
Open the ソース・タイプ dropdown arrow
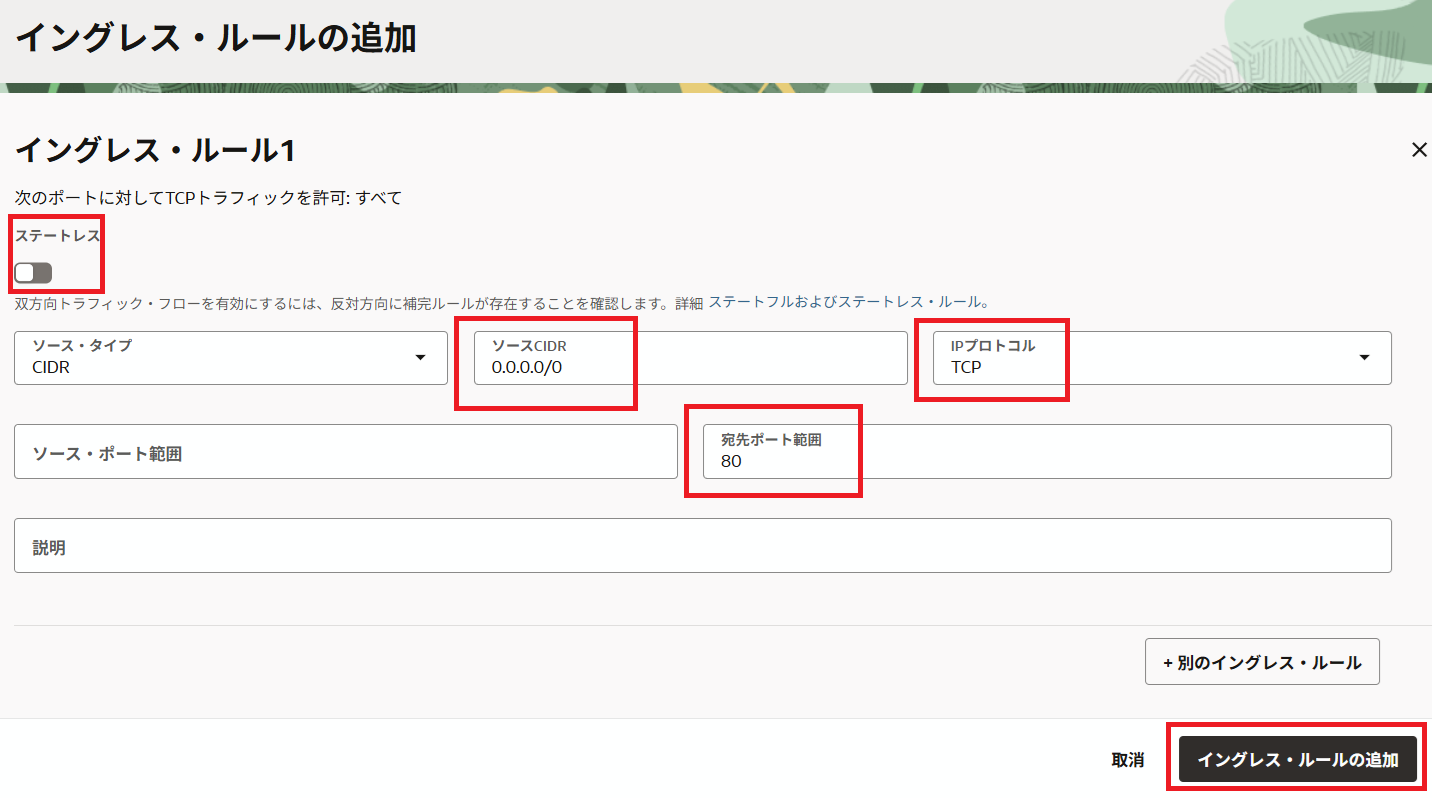pos(420,358)
